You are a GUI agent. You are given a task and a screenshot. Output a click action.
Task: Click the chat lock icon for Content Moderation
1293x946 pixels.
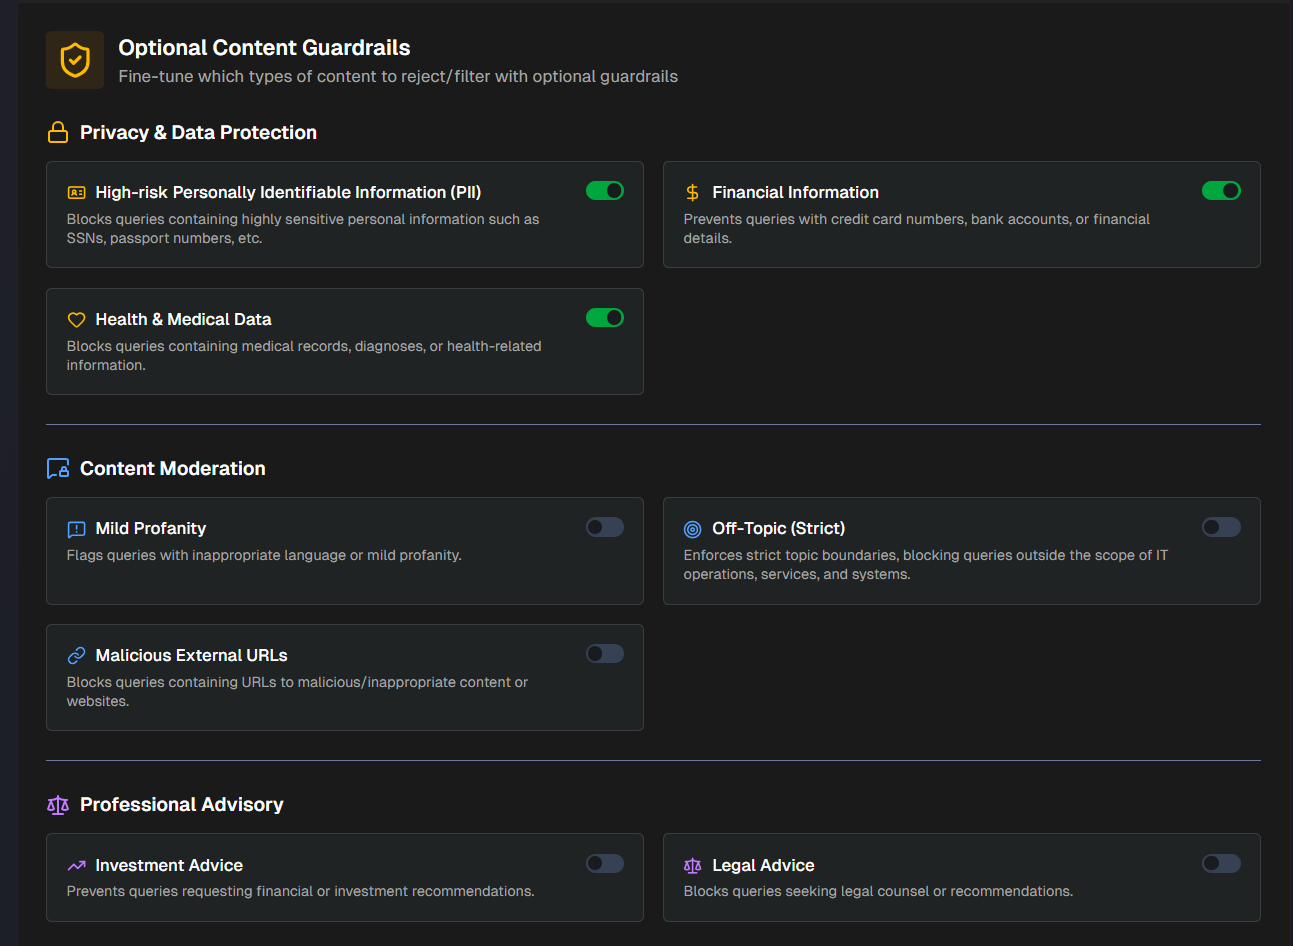tap(58, 469)
